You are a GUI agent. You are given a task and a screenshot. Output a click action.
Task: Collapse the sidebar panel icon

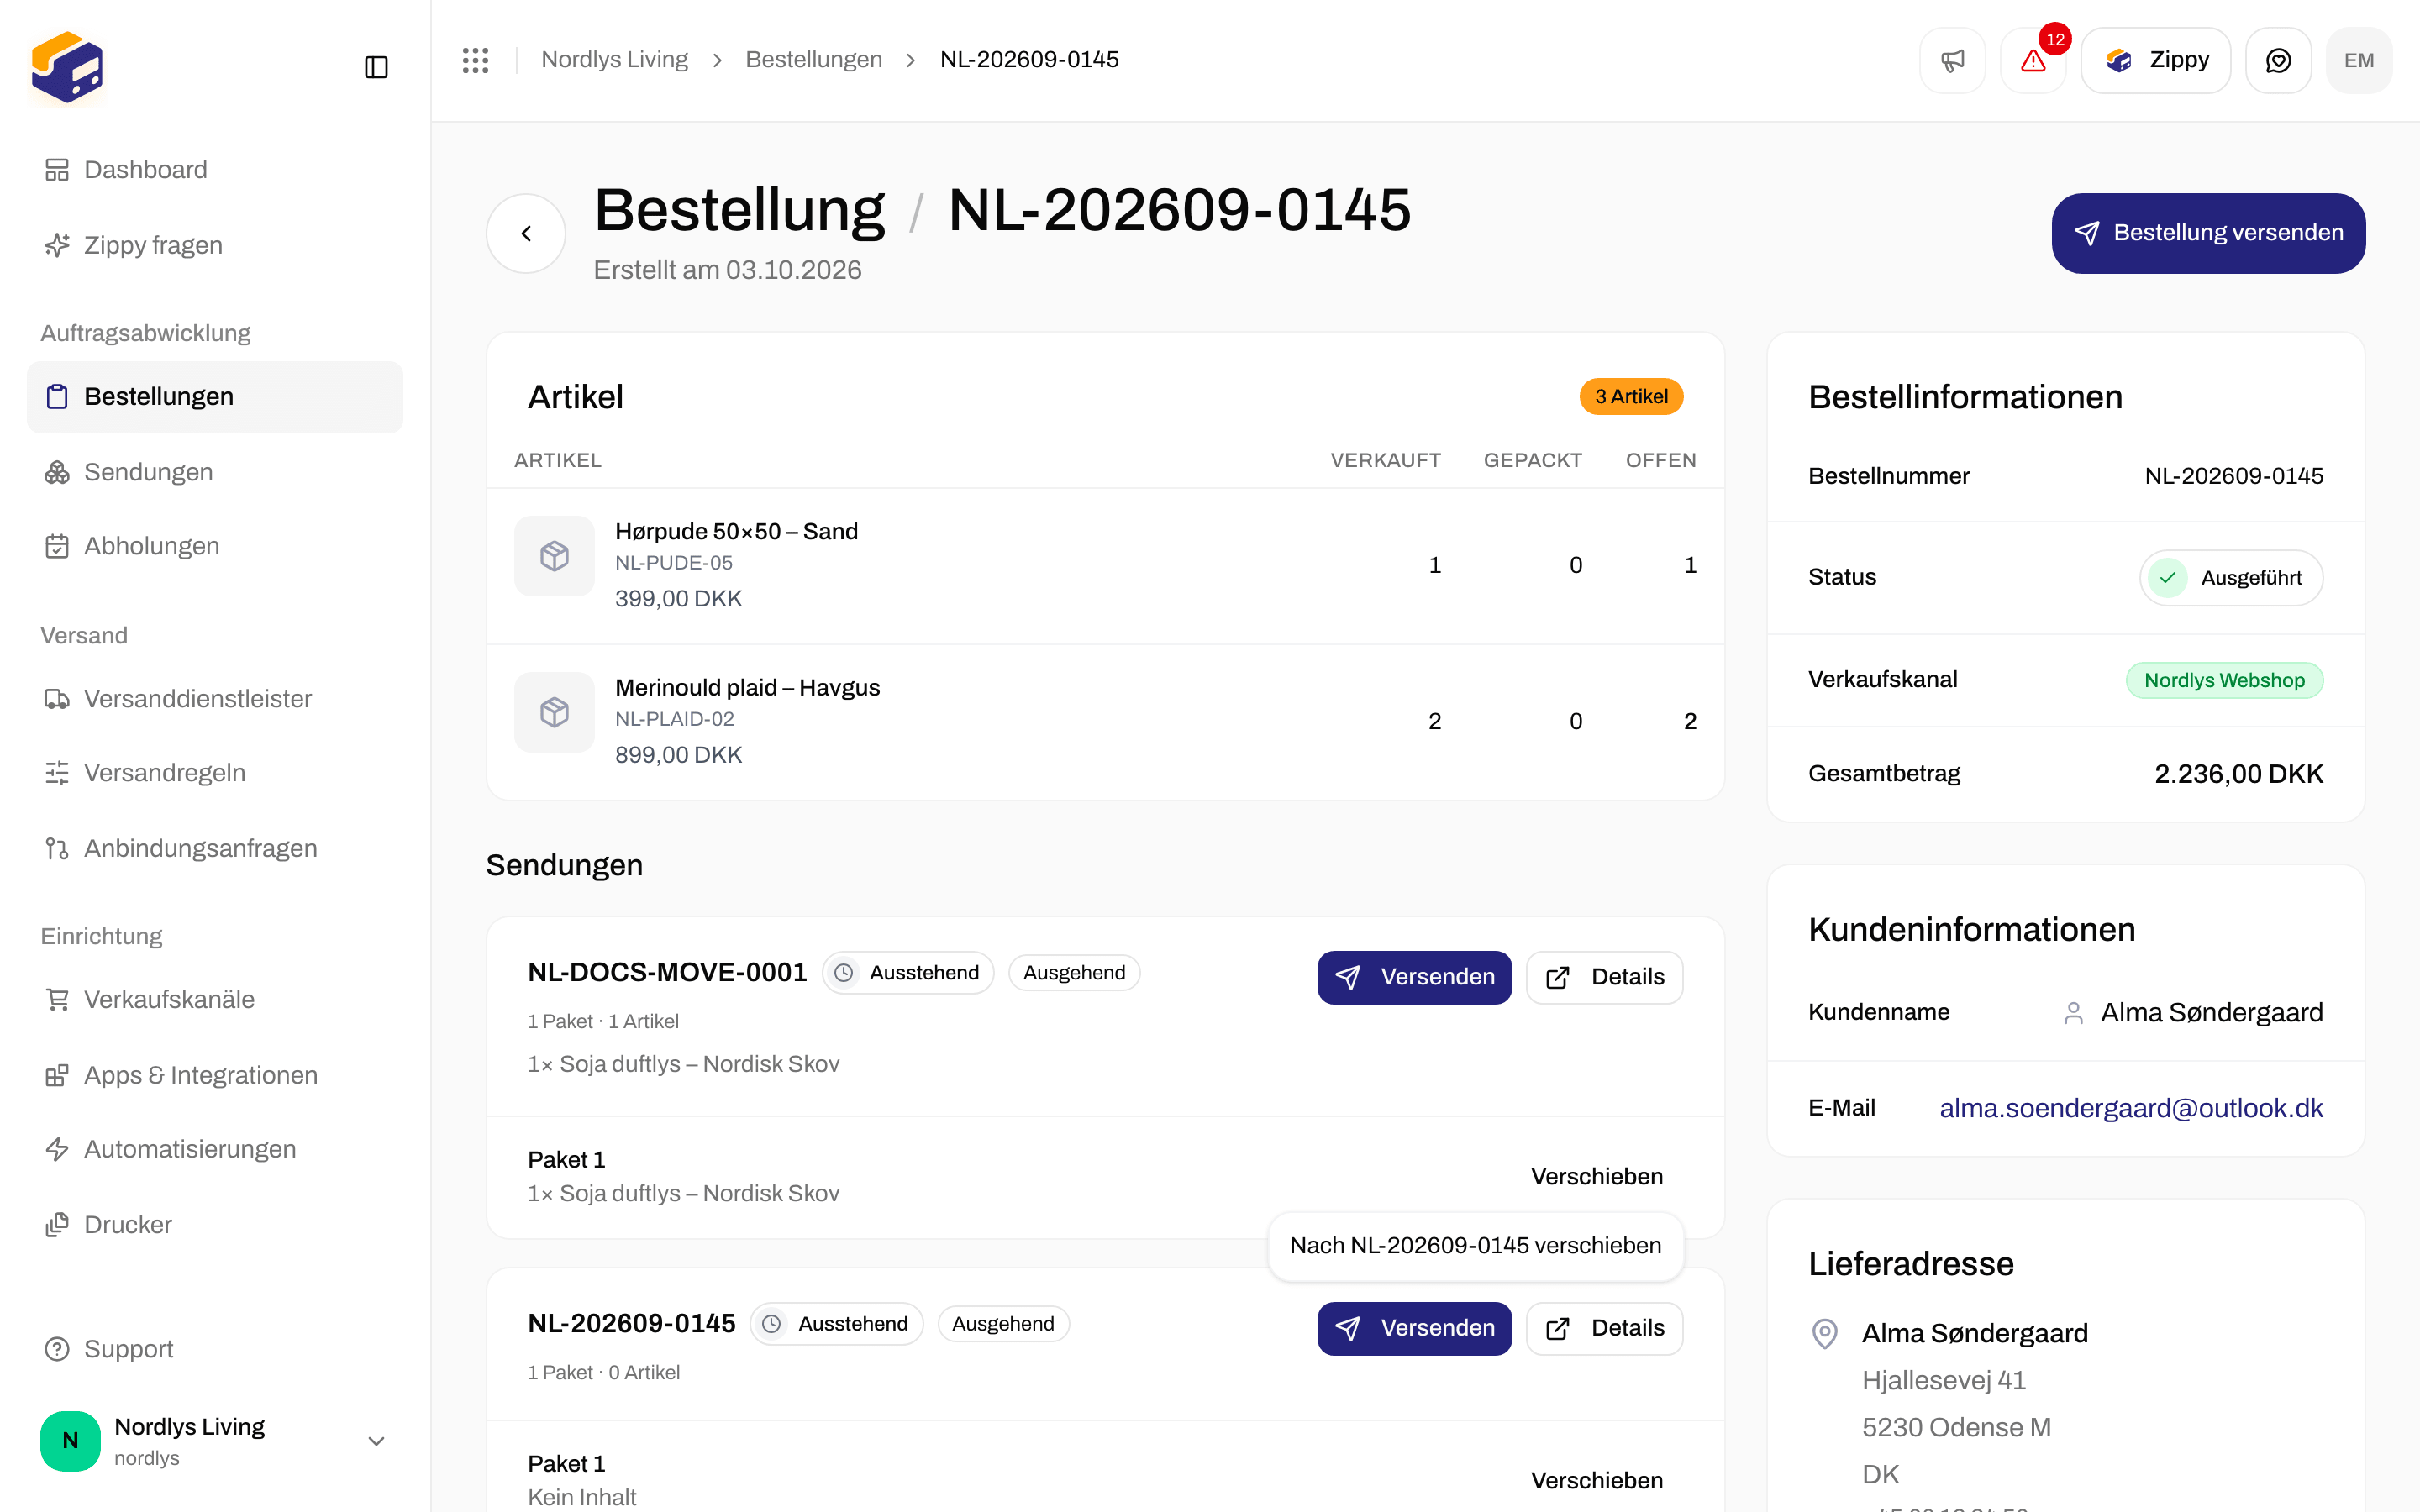click(x=376, y=67)
